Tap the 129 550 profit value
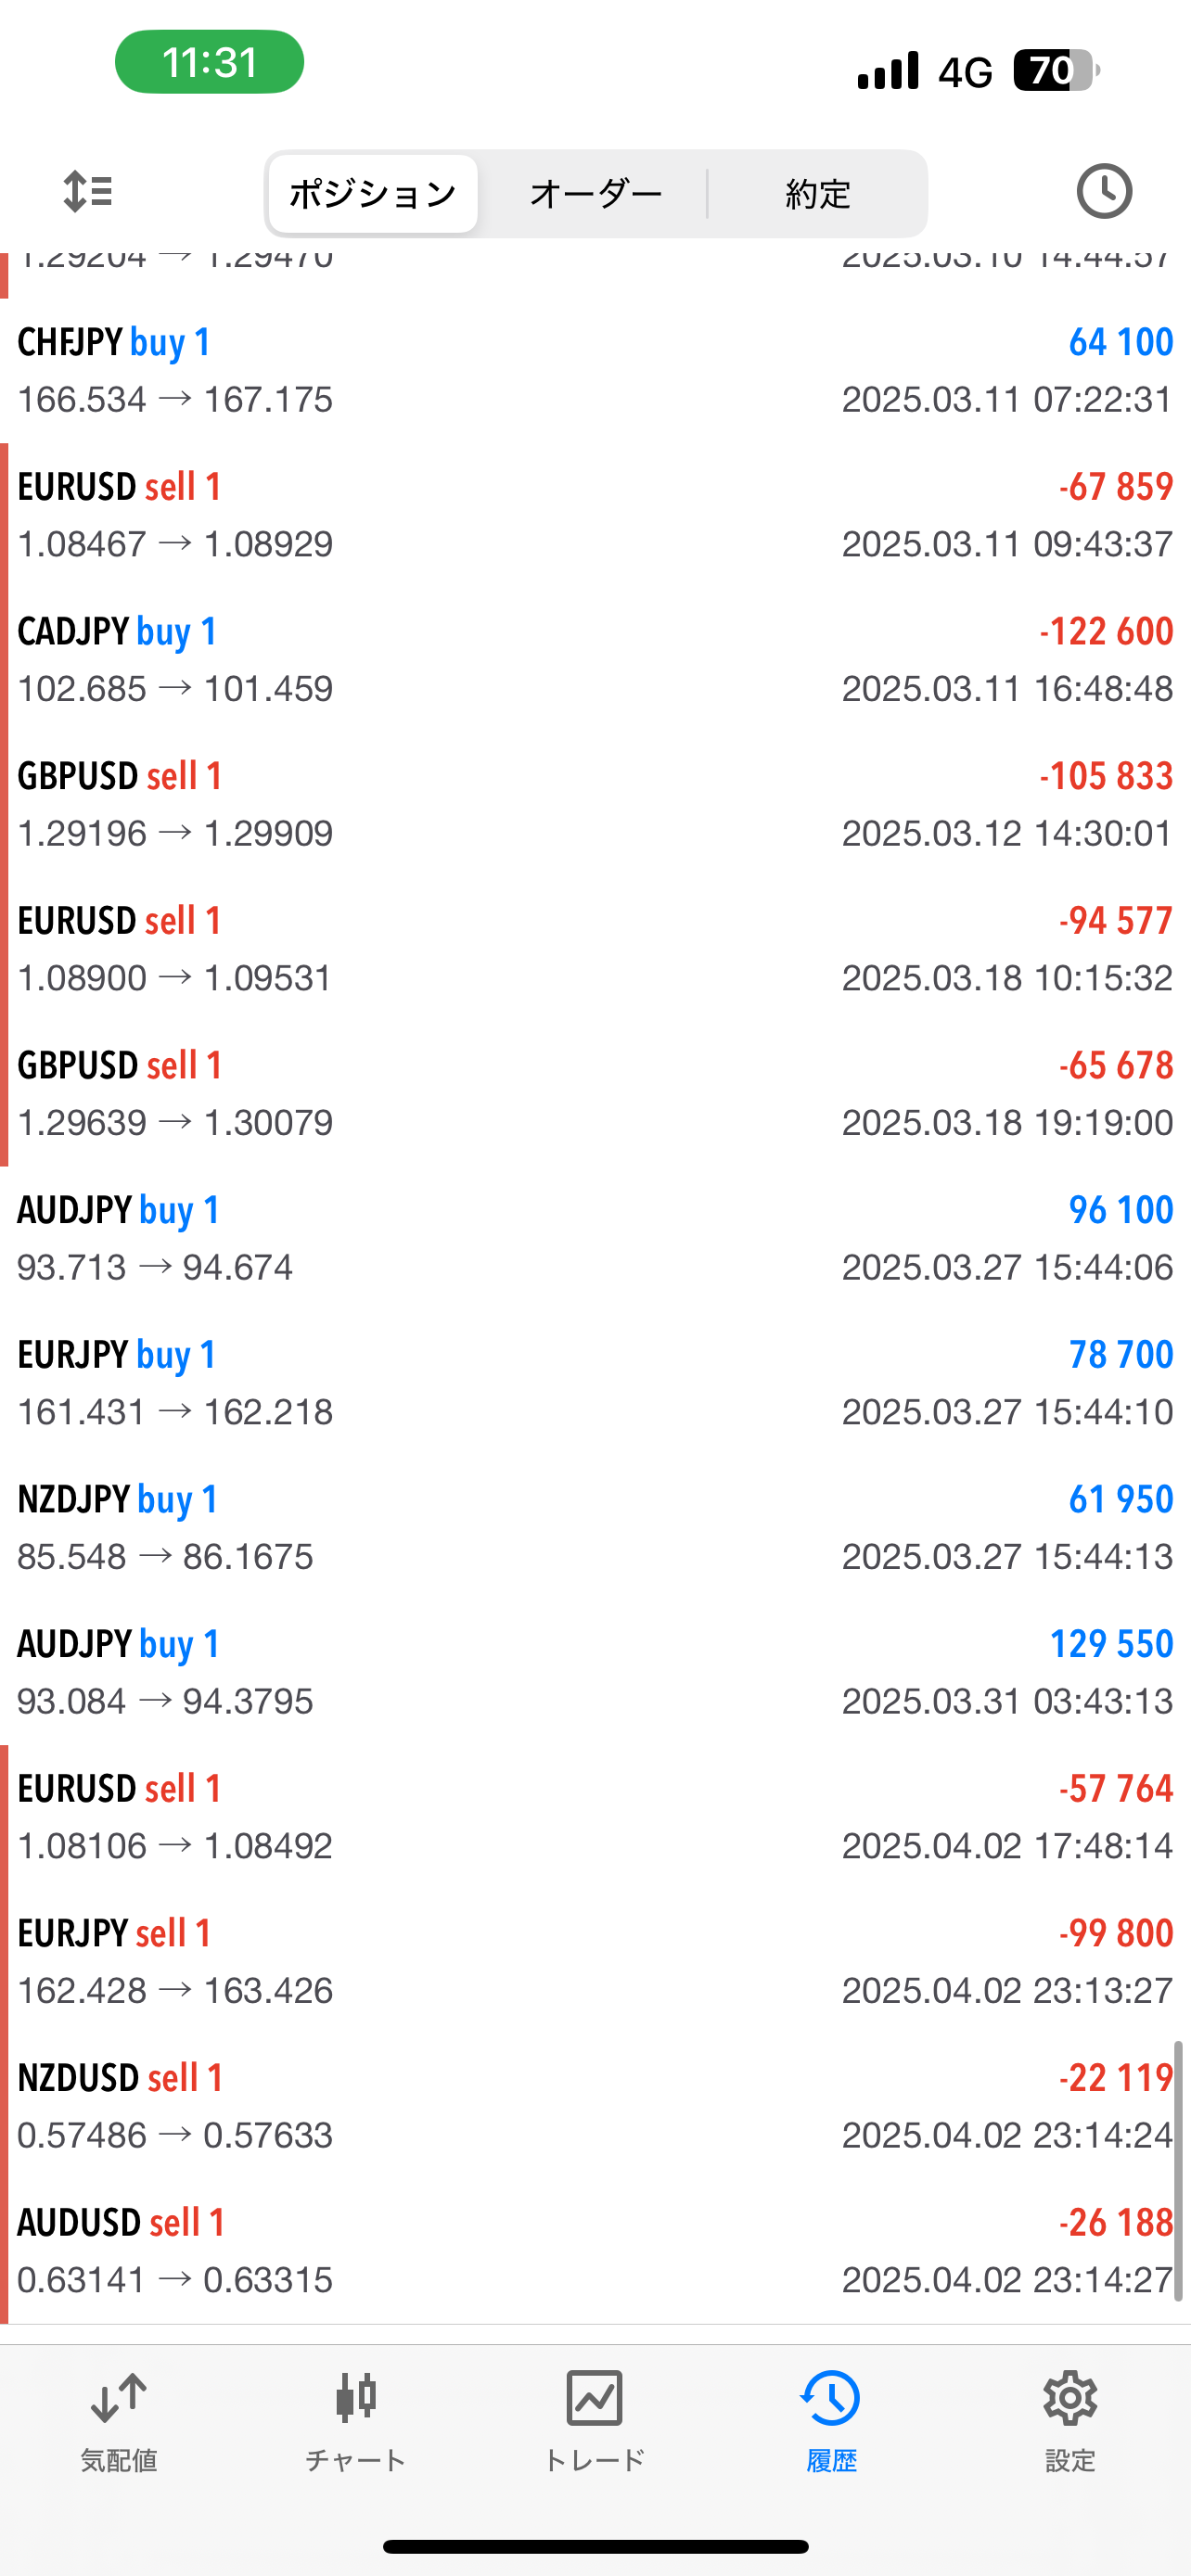This screenshot has height=2576, width=1191. 1110,1644
